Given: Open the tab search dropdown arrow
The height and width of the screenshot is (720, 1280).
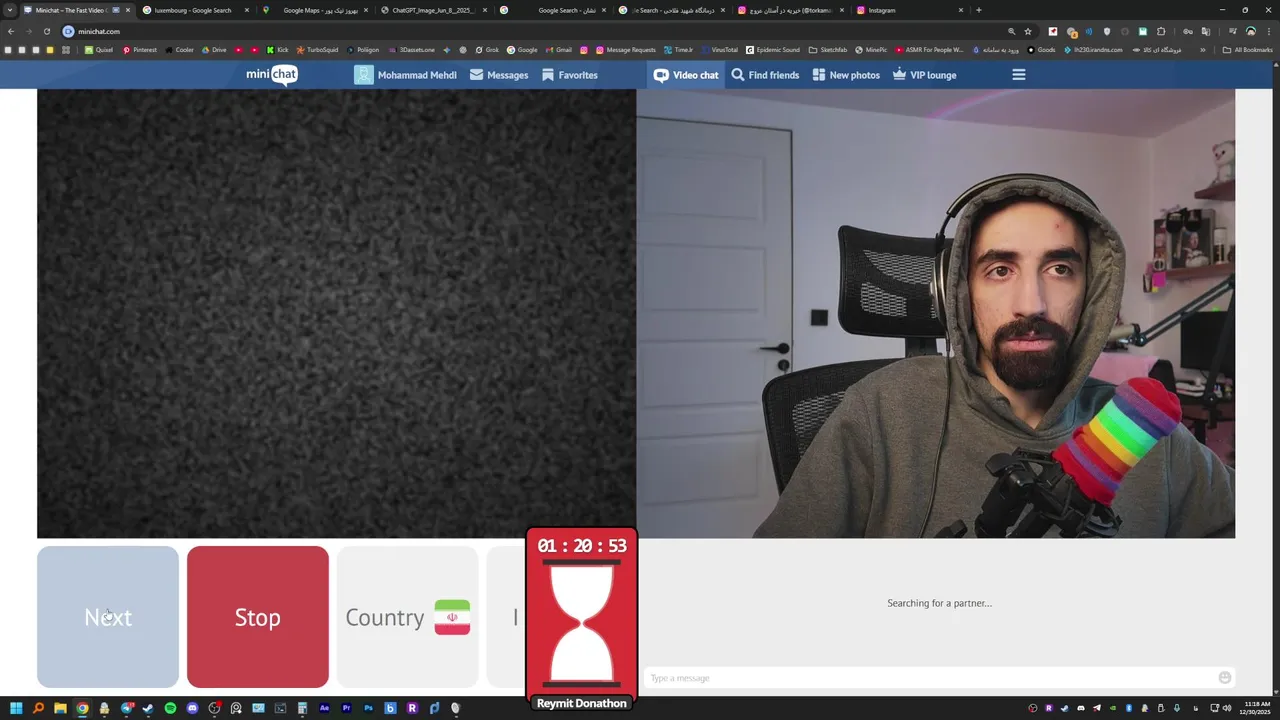Looking at the screenshot, I should [x=10, y=10].
